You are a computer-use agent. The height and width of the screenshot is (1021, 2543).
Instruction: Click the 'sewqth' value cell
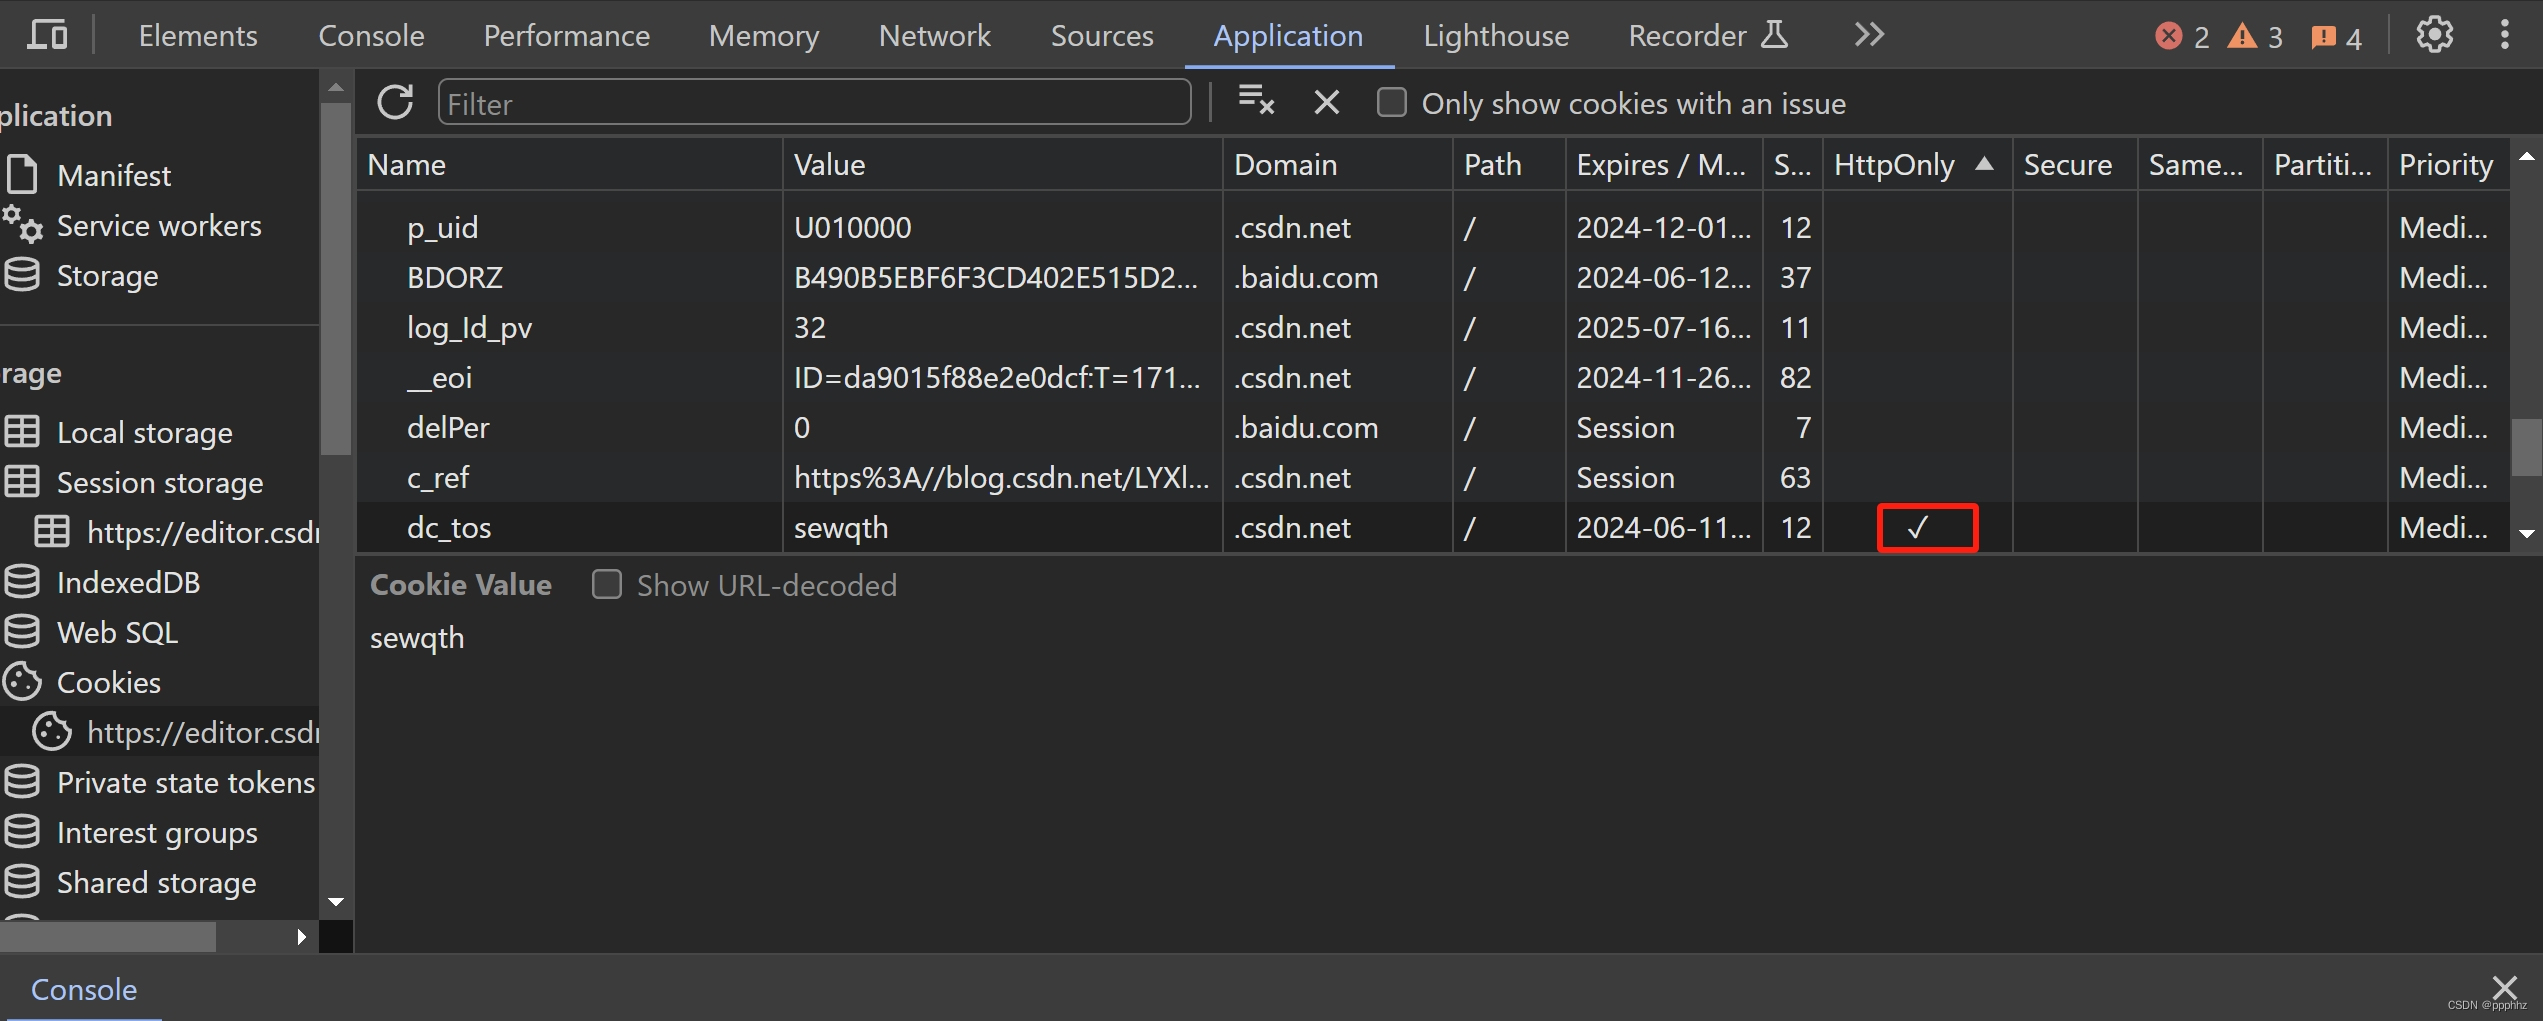pyautogui.click(x=1002, y=528)
